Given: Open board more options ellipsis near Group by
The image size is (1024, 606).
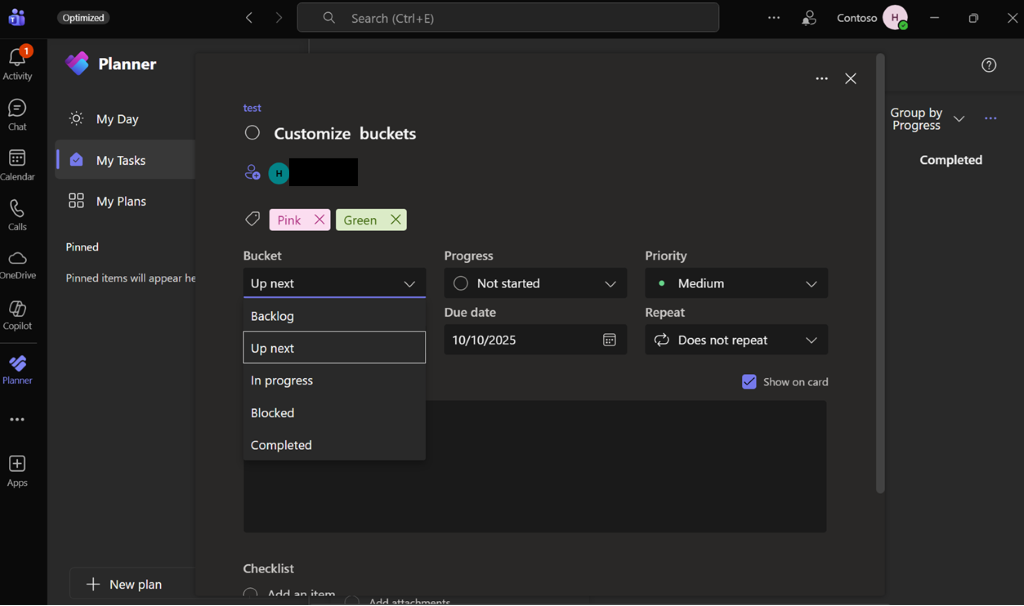Looking at the screenshot, I should [x=990, y=118].
